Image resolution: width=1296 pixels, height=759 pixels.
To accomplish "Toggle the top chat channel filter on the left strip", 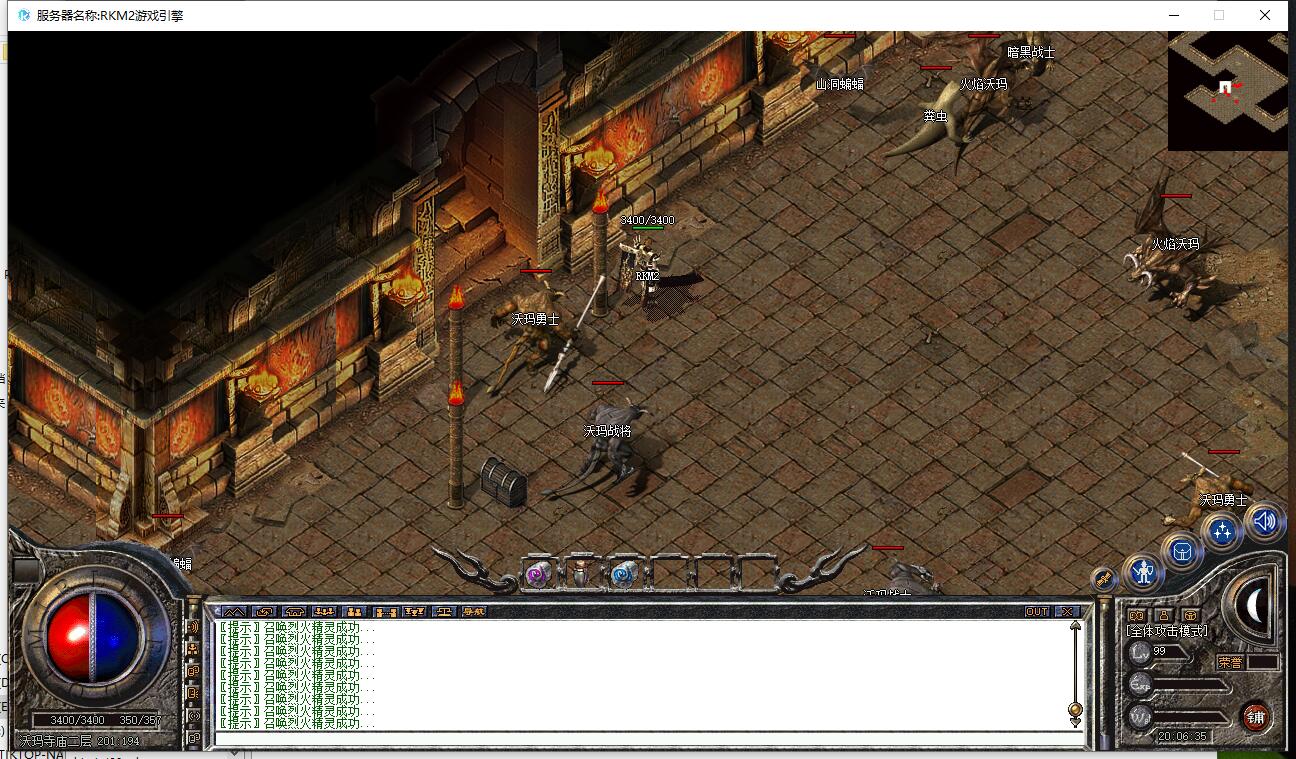I will click(193, 627).
